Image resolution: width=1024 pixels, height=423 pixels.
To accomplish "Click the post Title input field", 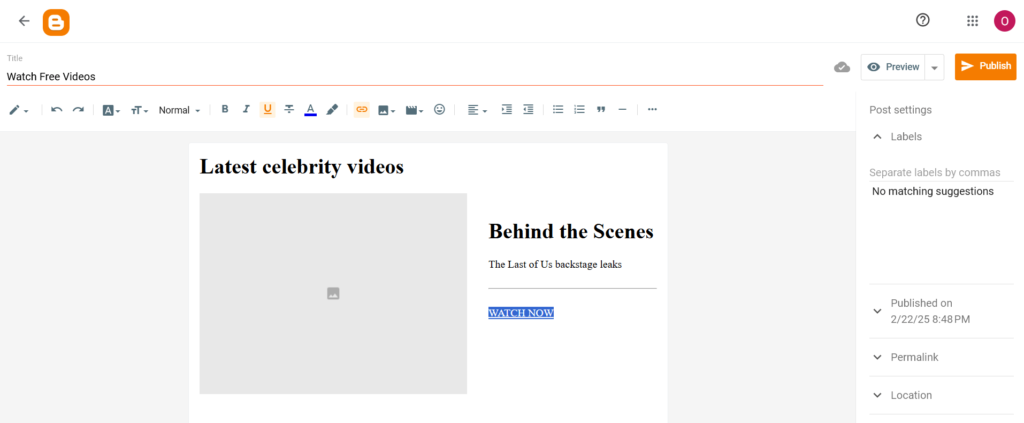I will click(x=414, y=76).
